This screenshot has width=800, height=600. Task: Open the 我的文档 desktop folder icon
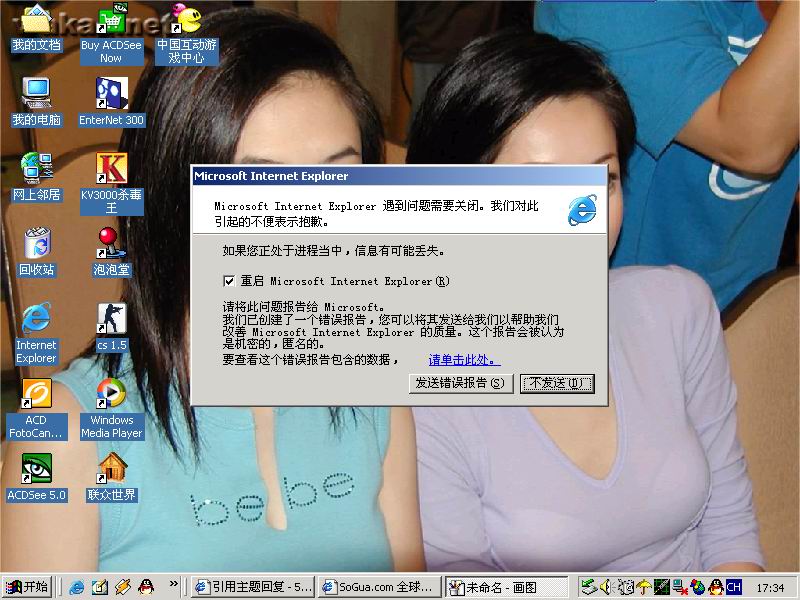36,28
